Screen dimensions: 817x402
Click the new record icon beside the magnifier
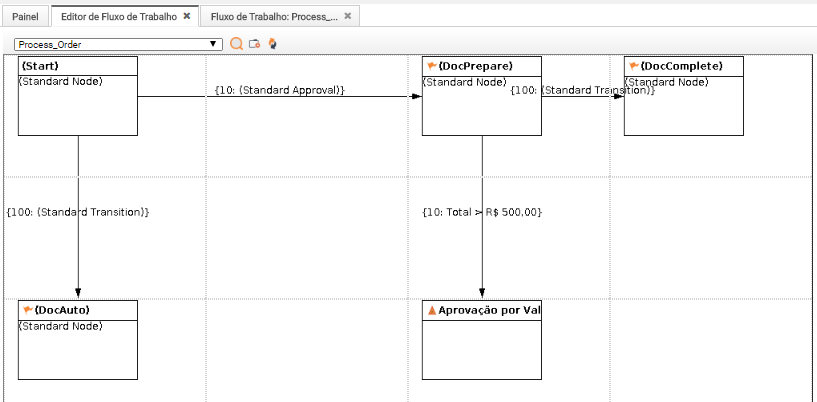click(x=254, y=44)
